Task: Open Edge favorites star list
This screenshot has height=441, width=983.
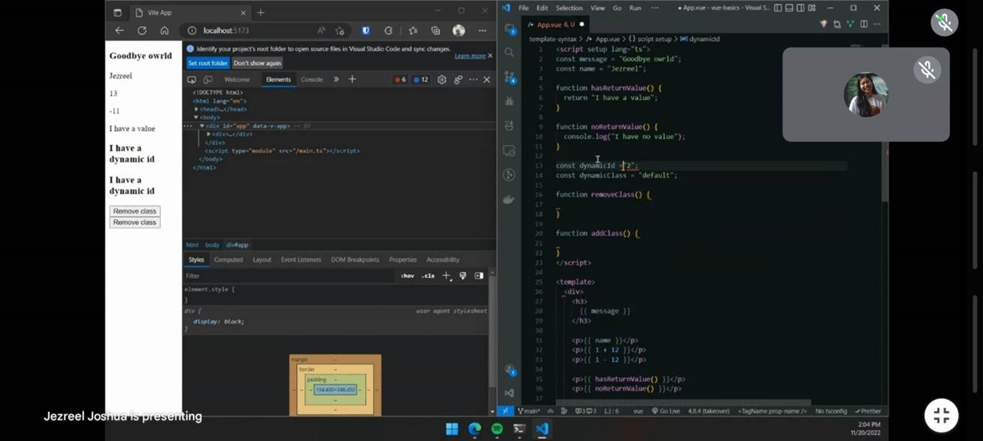Action: (x=413, y=30)
